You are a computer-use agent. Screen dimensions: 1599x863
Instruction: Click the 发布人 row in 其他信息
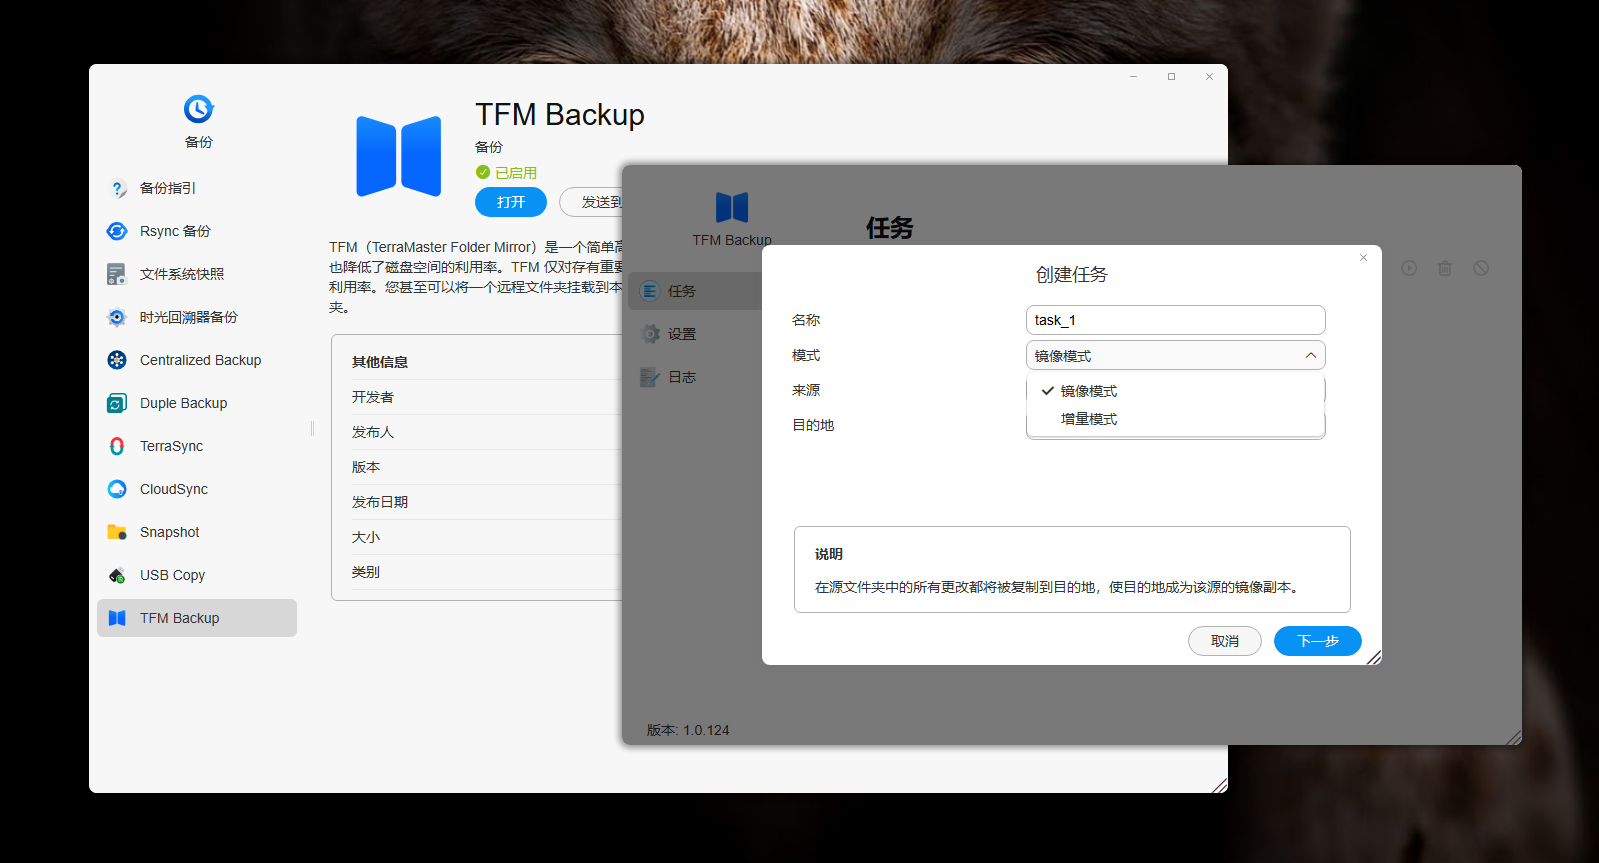487,432
